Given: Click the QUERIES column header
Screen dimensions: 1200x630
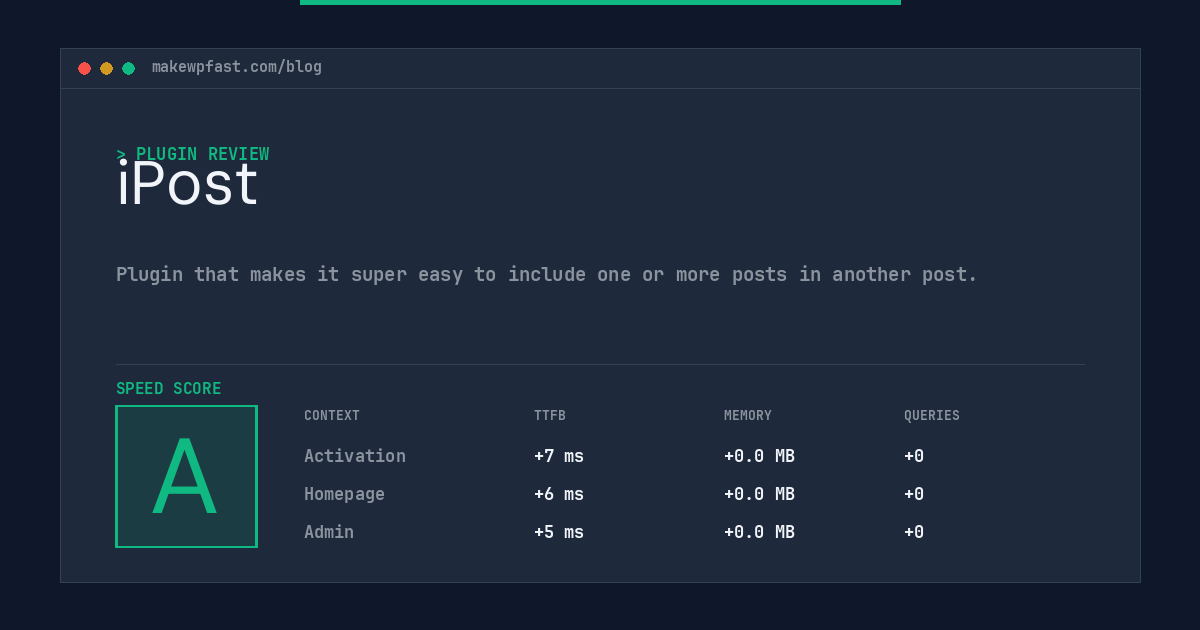Looking at the screenshot, I should click(932, 416).
